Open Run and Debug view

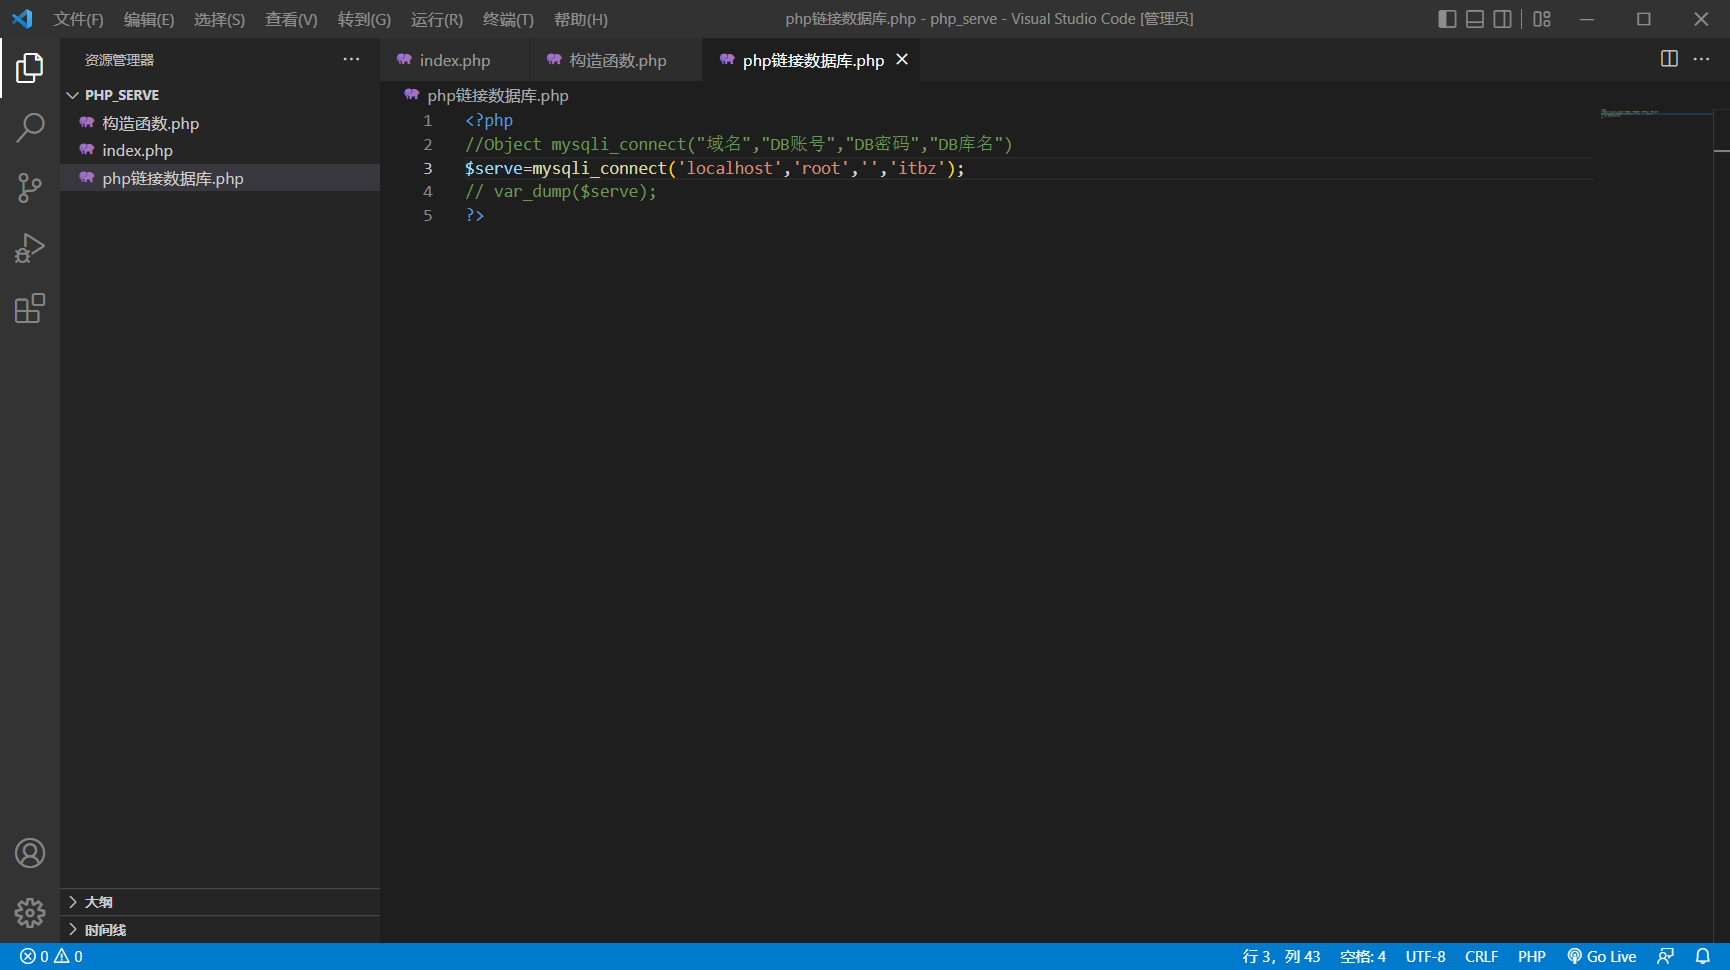pyautogui.click(x=30, y=248)
